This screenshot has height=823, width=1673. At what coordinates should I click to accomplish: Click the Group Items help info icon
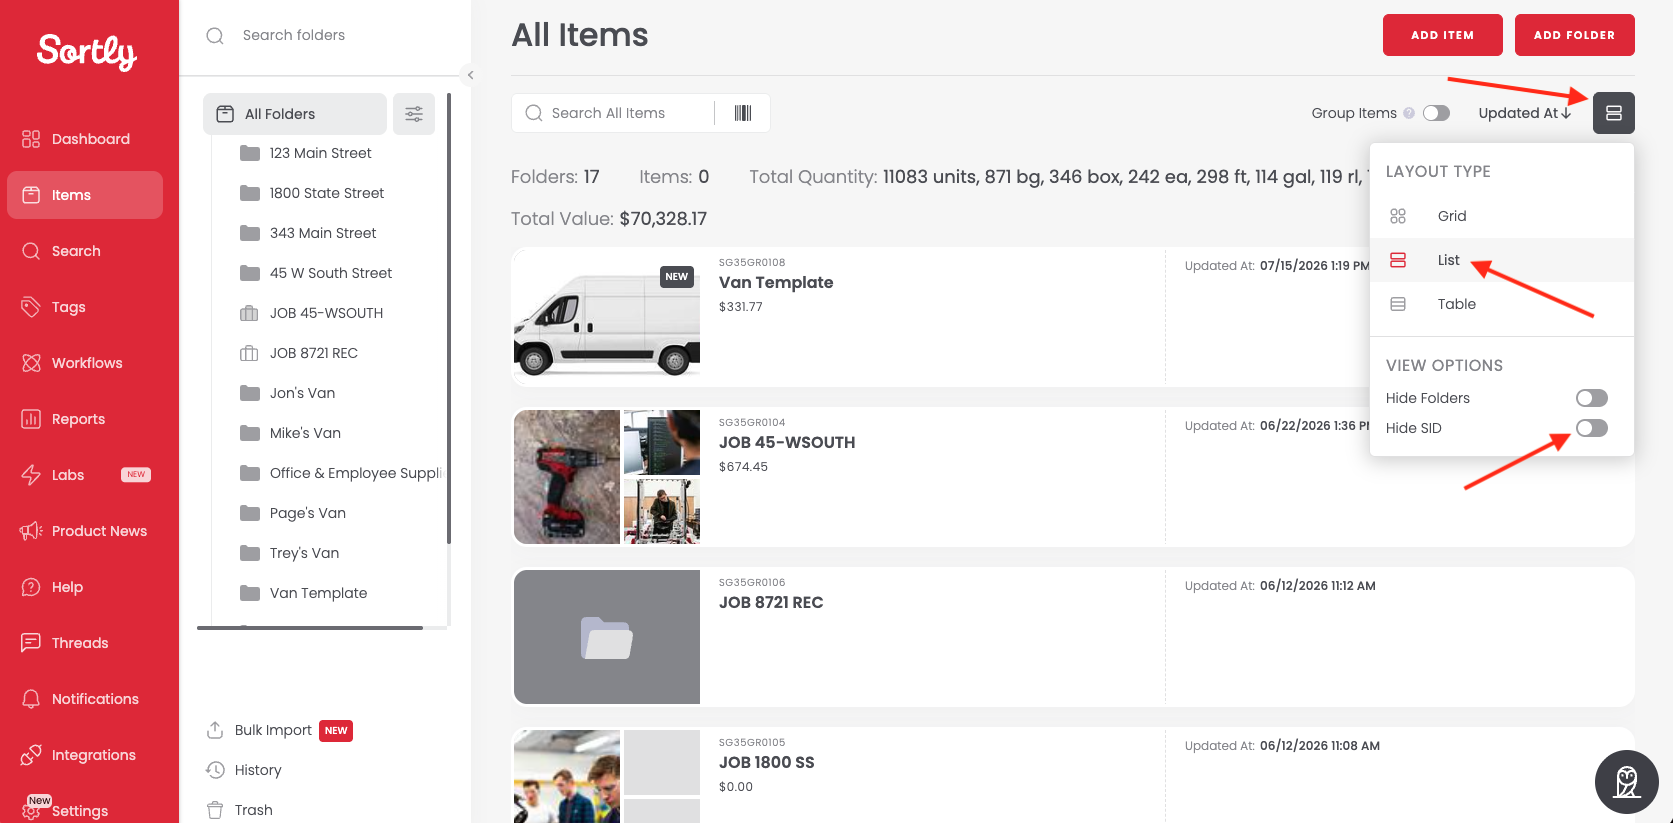[1409, 113]
